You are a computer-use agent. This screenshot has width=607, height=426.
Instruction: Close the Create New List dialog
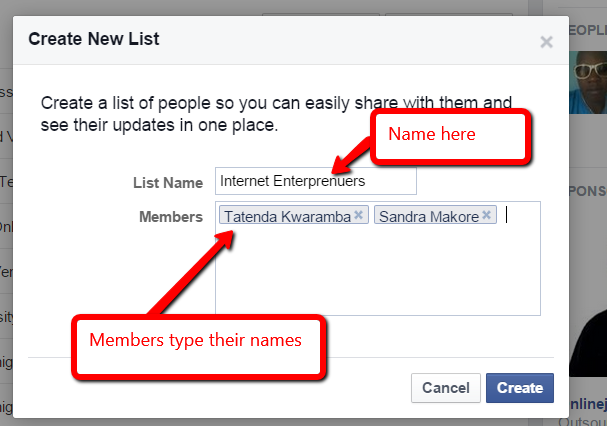click(x=546, y=42)
